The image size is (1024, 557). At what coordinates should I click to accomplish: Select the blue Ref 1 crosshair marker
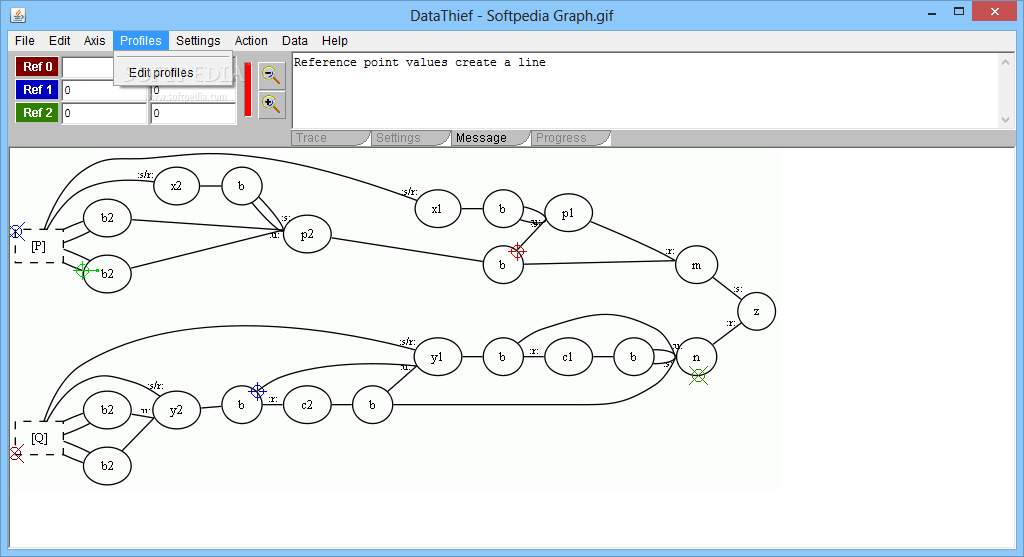point(257,391)
